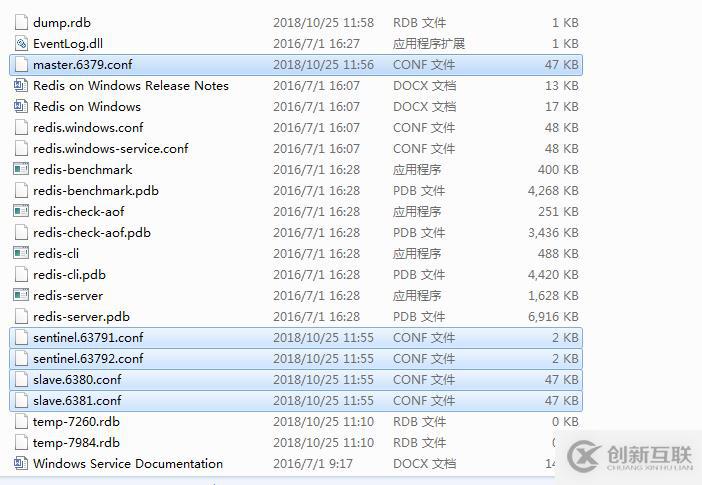The image size is (702, 485).
Task: Select the redis-server file name
Action: click(x=68, y=296)
